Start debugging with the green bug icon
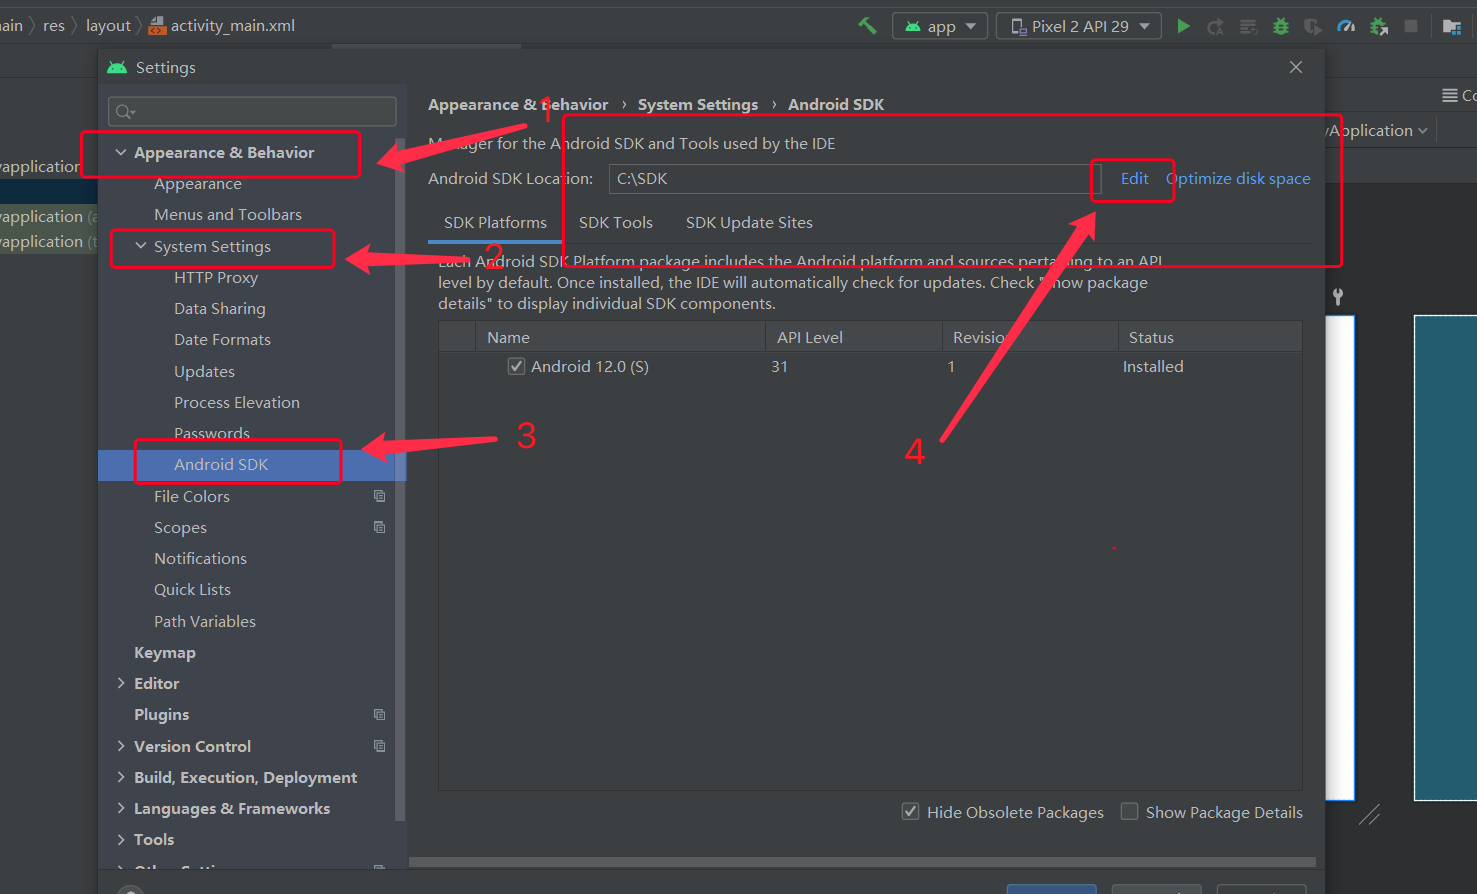This screenshot has height=894, width=1477. (1281, 27)
